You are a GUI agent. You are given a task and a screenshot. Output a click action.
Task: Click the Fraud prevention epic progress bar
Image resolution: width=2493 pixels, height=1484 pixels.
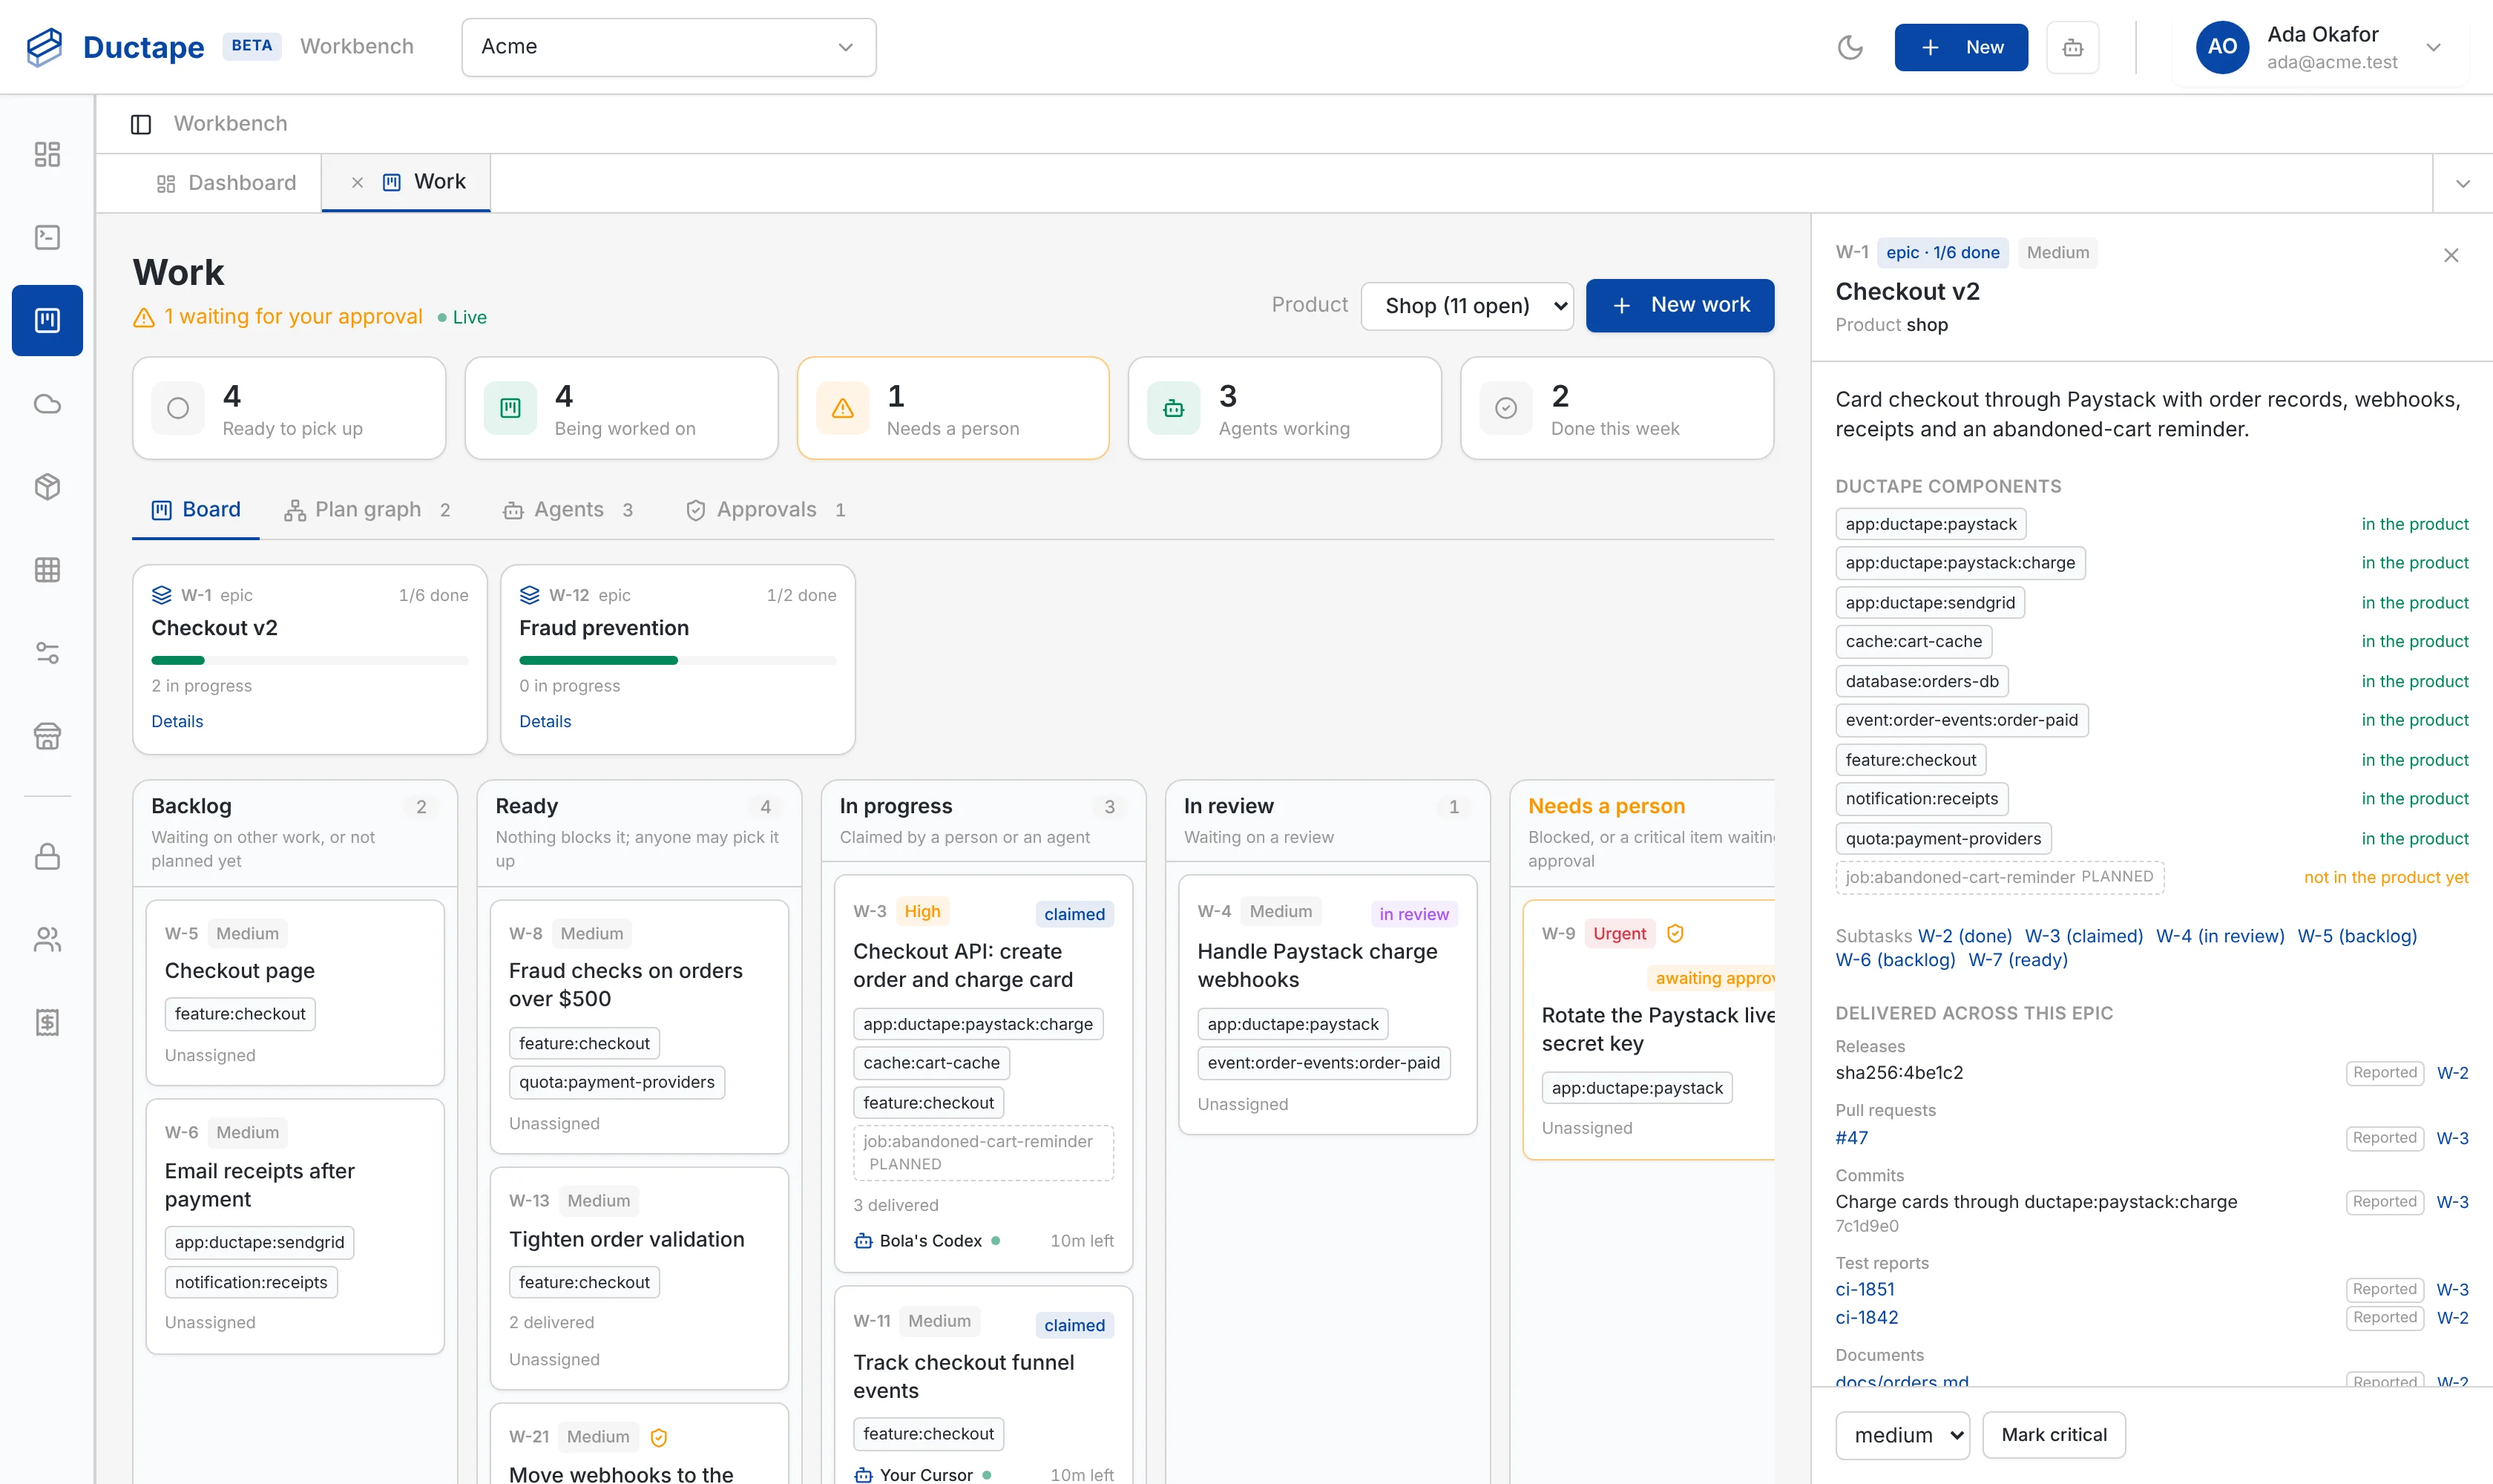click(678, 661)
